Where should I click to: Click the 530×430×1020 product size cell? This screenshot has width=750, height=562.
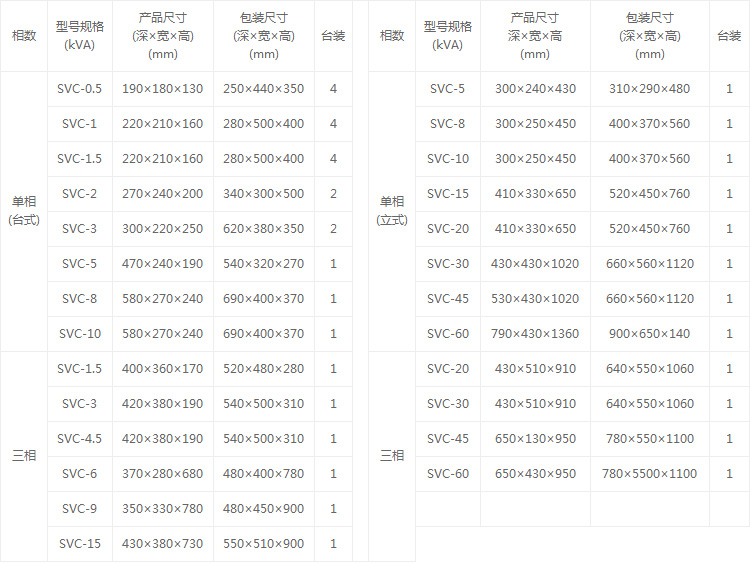[535, 299]
